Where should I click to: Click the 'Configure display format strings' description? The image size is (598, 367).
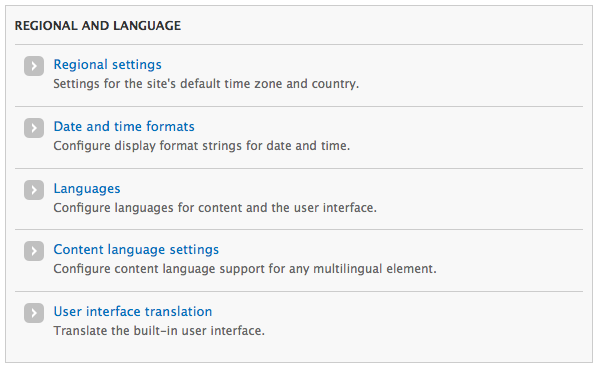pos(202,145)
